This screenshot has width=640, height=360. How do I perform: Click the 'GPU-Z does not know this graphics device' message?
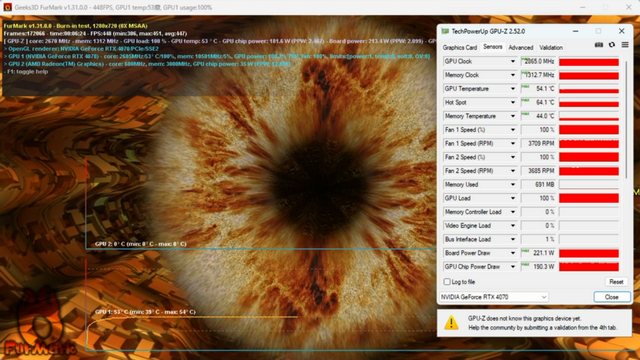[524, 318]
